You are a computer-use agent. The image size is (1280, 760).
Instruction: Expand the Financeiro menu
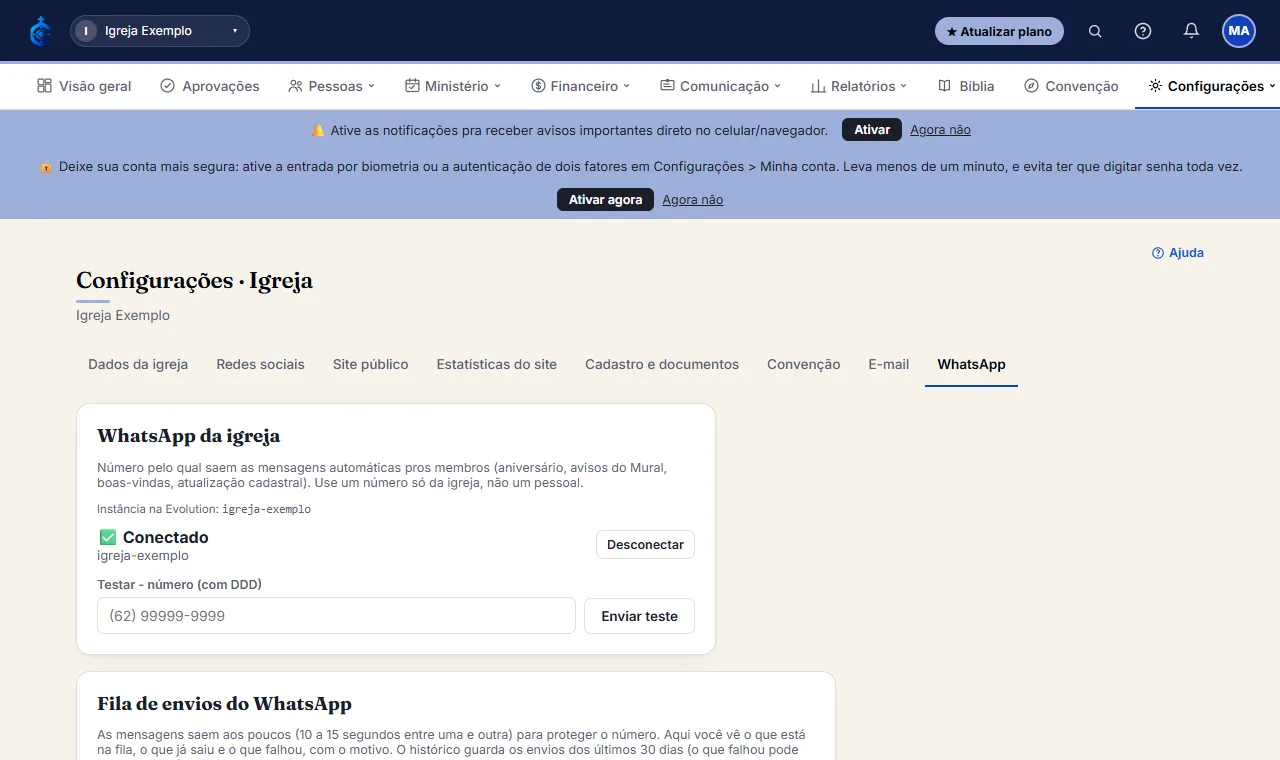click(581, 86)
